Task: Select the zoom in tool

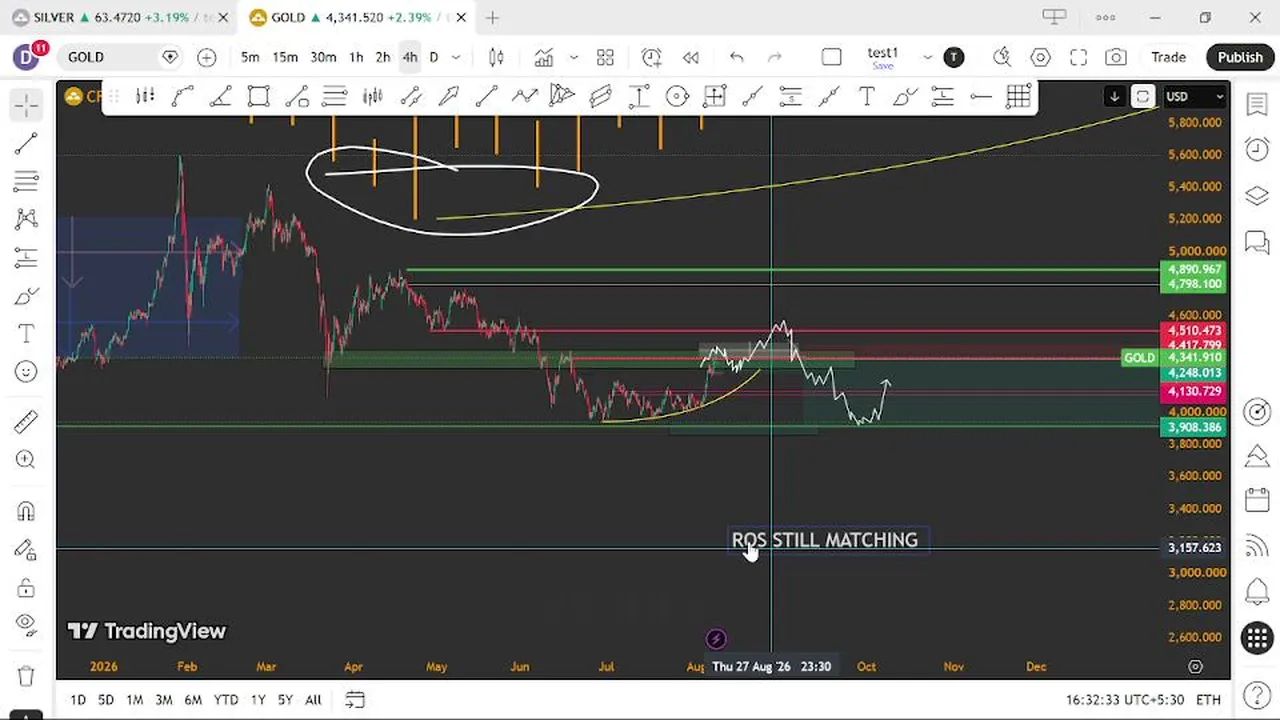Action: coord(26,460)
